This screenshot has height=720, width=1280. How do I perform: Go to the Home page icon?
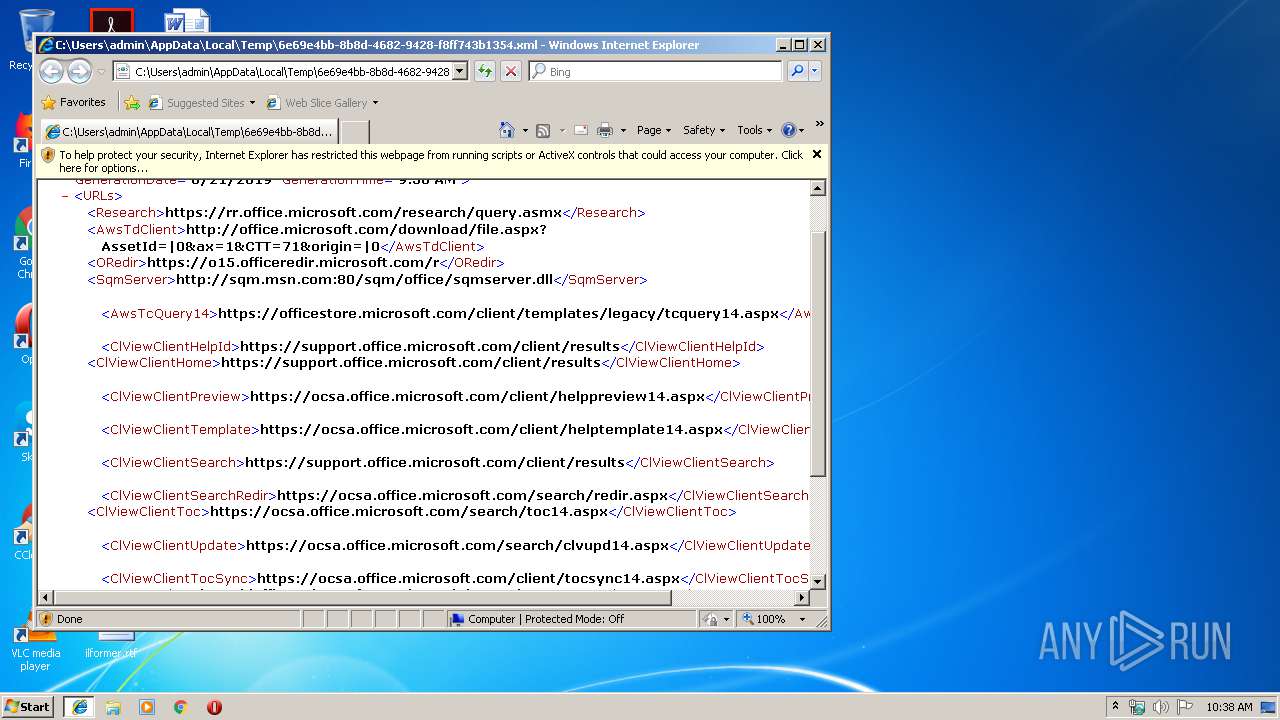pyautogui.click(x=506, y=130)
